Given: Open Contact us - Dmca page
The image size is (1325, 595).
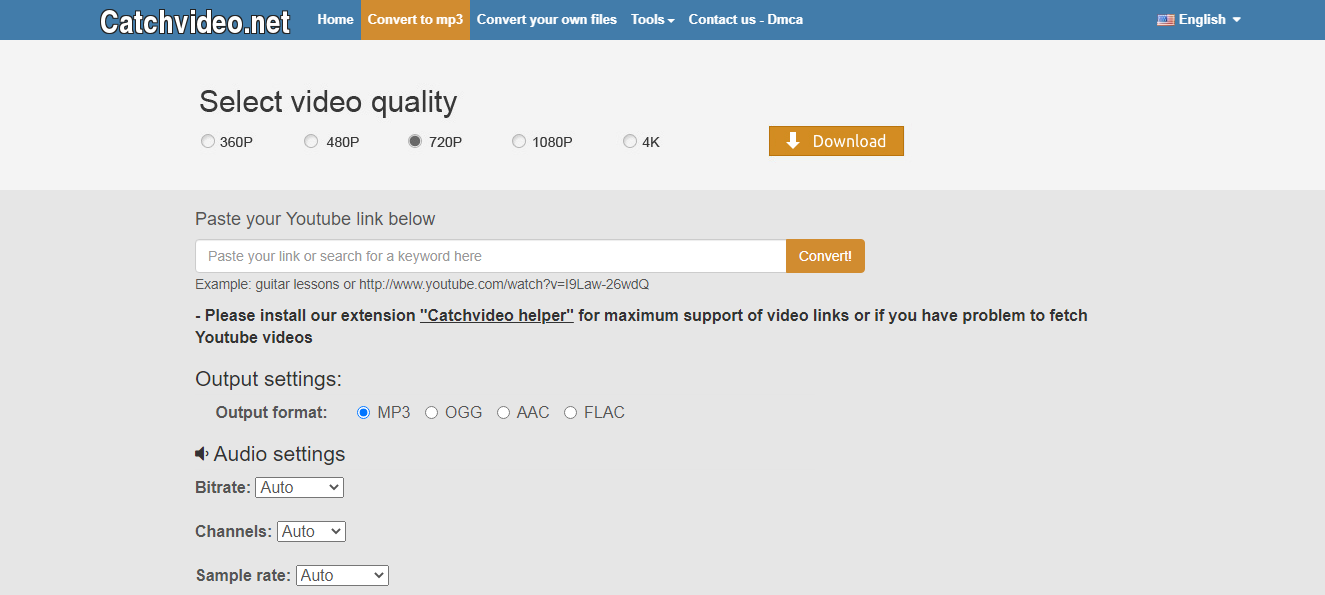Looking at the screenshot, I should click(745, 19).
